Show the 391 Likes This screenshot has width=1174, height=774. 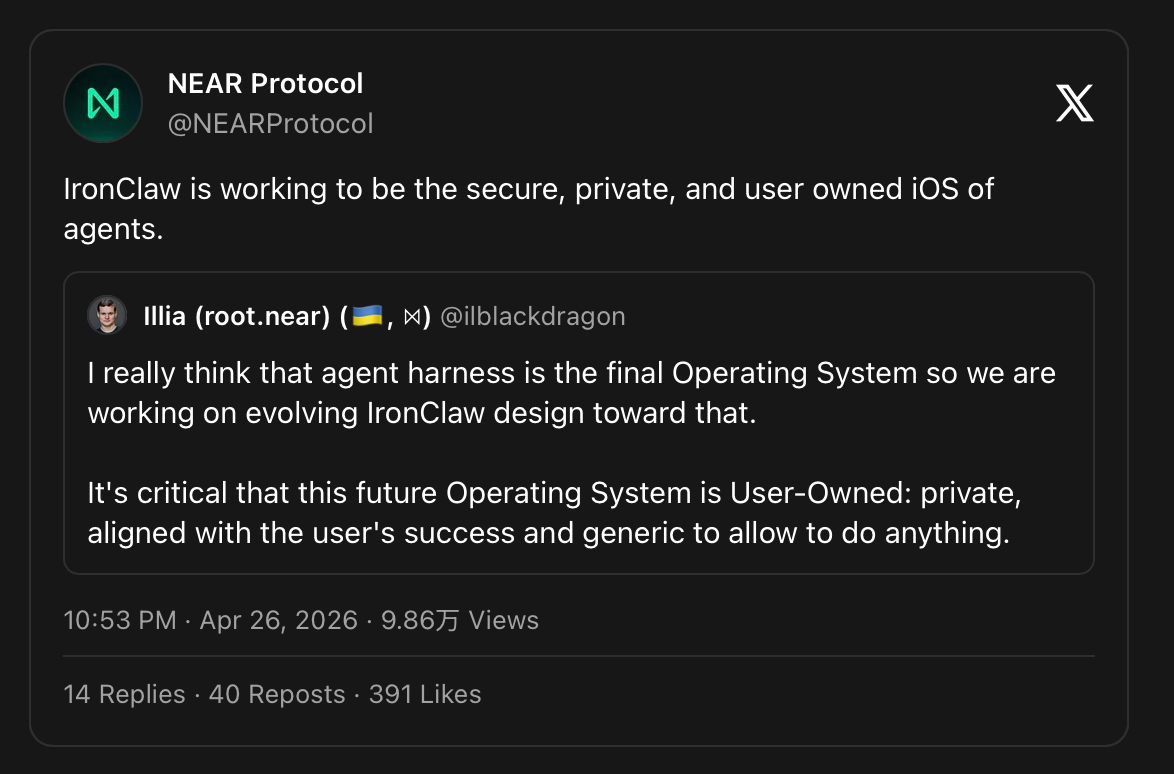point(425,694)
